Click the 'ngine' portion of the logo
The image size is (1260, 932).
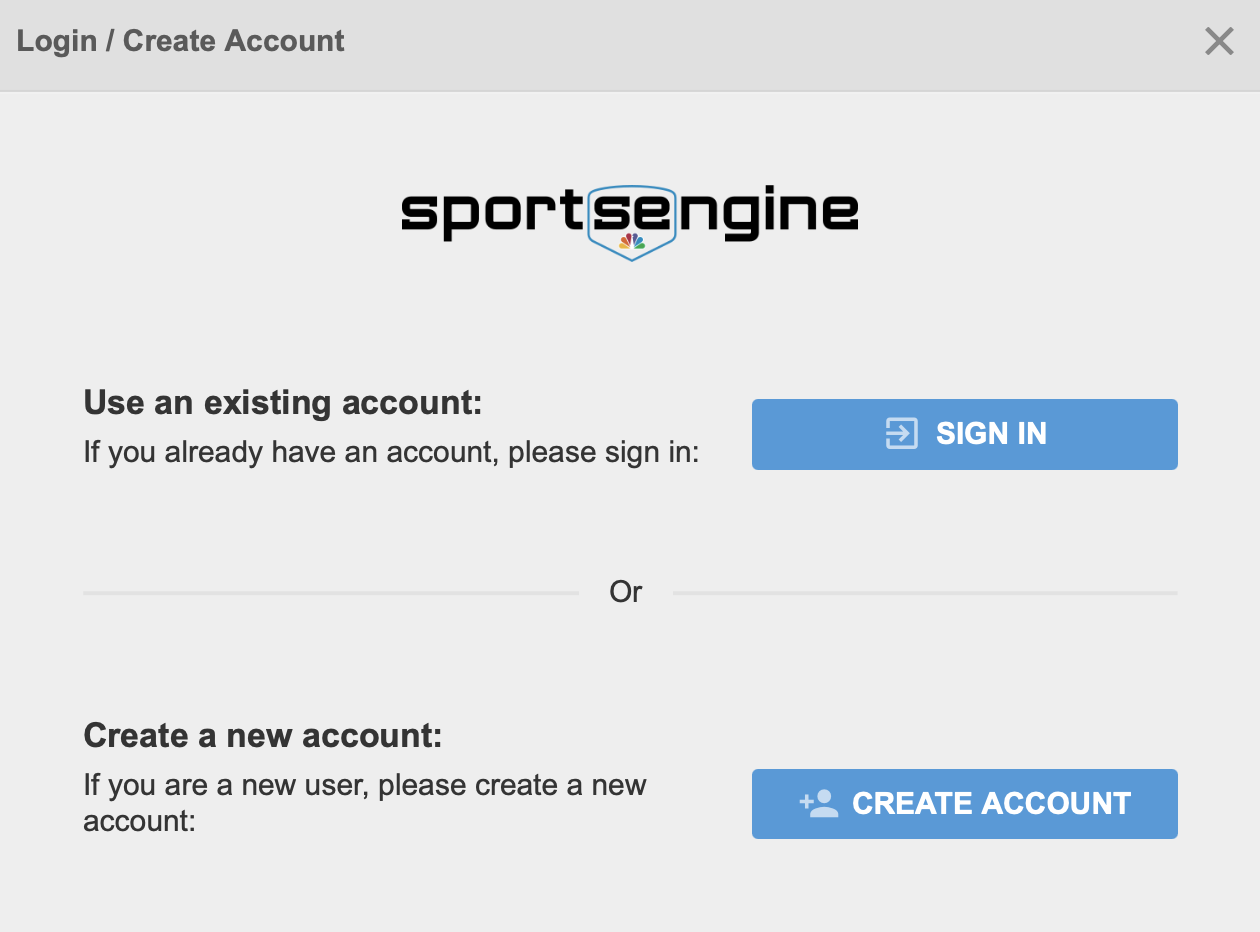(x=767, y=214)
